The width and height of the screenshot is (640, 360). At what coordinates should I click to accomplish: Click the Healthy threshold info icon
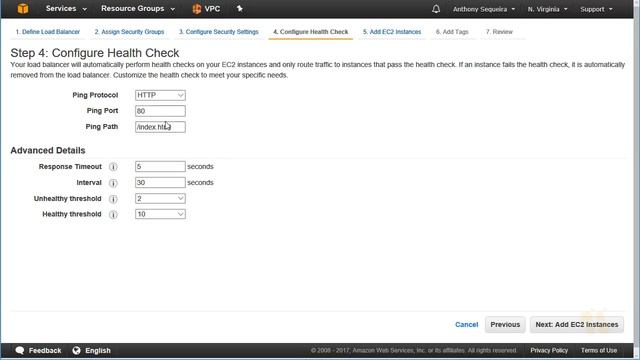click(113, 214)
